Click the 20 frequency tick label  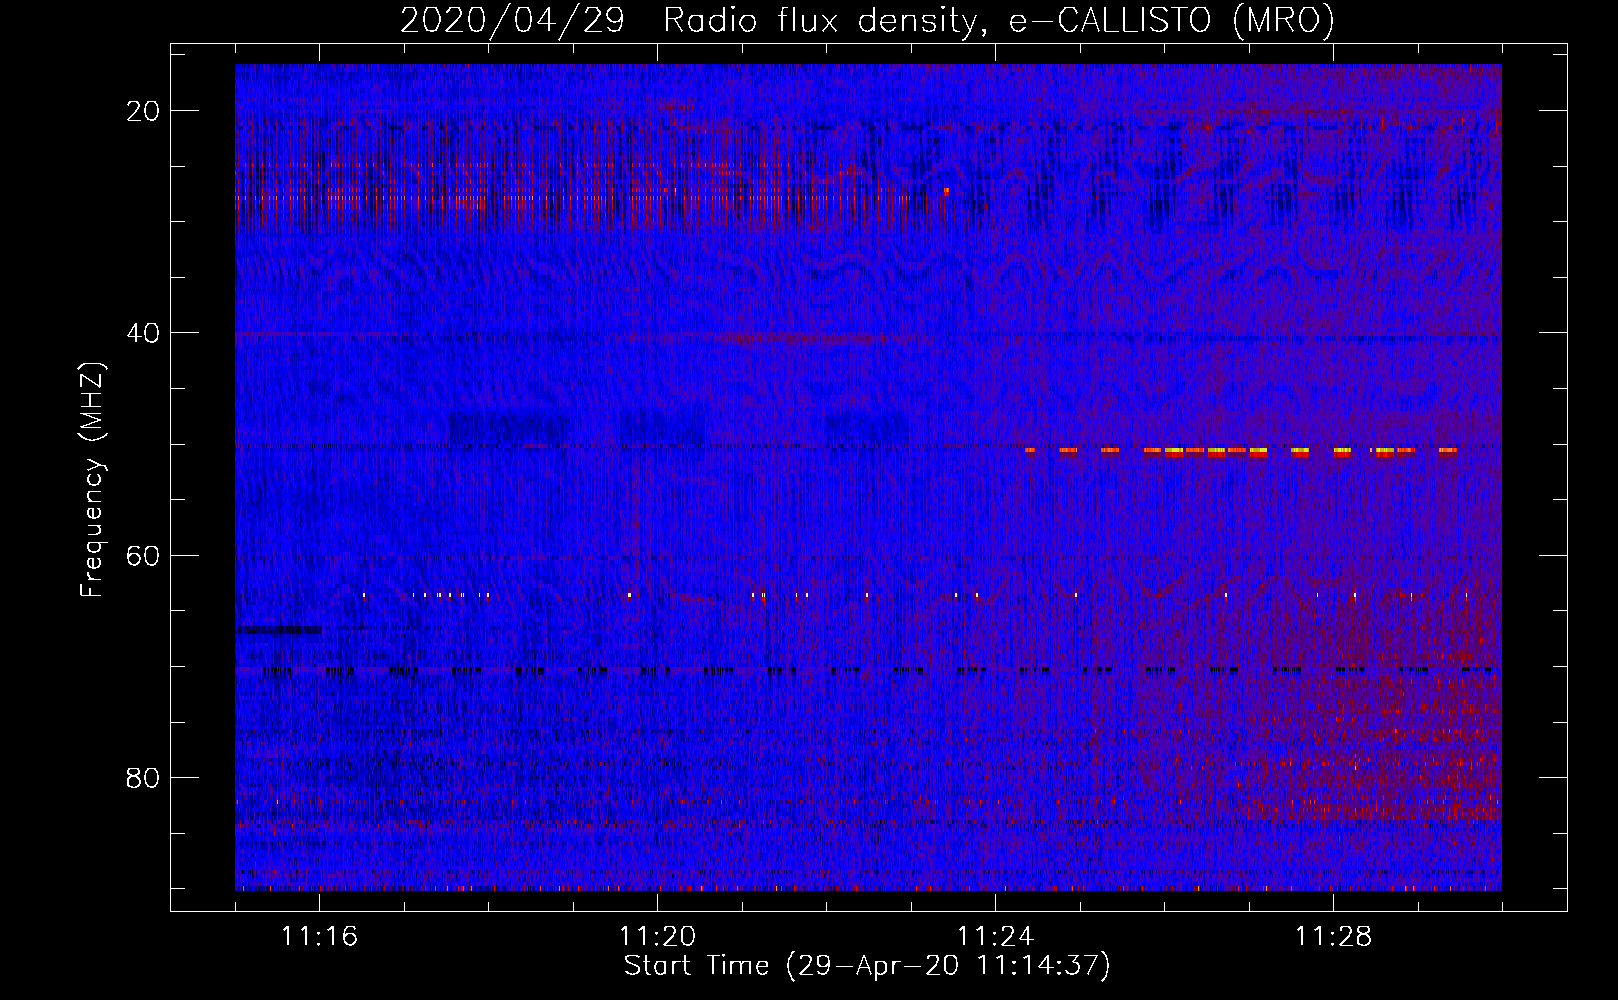(143, 111)
